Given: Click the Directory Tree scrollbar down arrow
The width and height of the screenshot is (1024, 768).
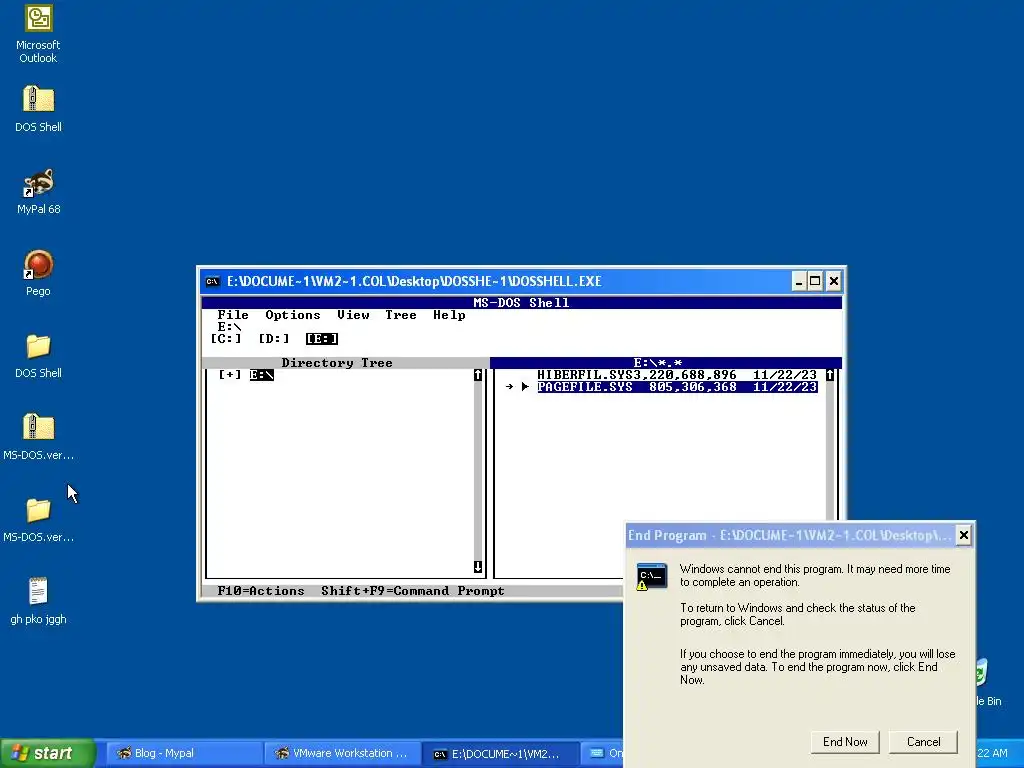Looking at the screenshot, I should pos(478,567).
